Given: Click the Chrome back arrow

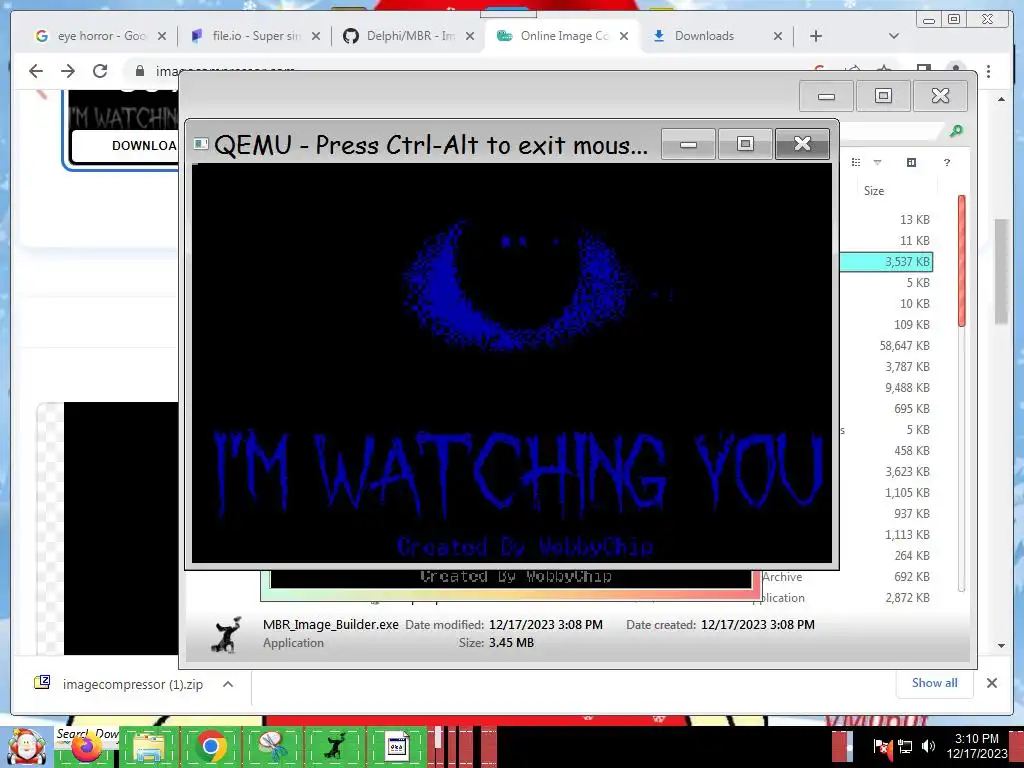Looking at the screenshot, I should click(x=36, y=71).
